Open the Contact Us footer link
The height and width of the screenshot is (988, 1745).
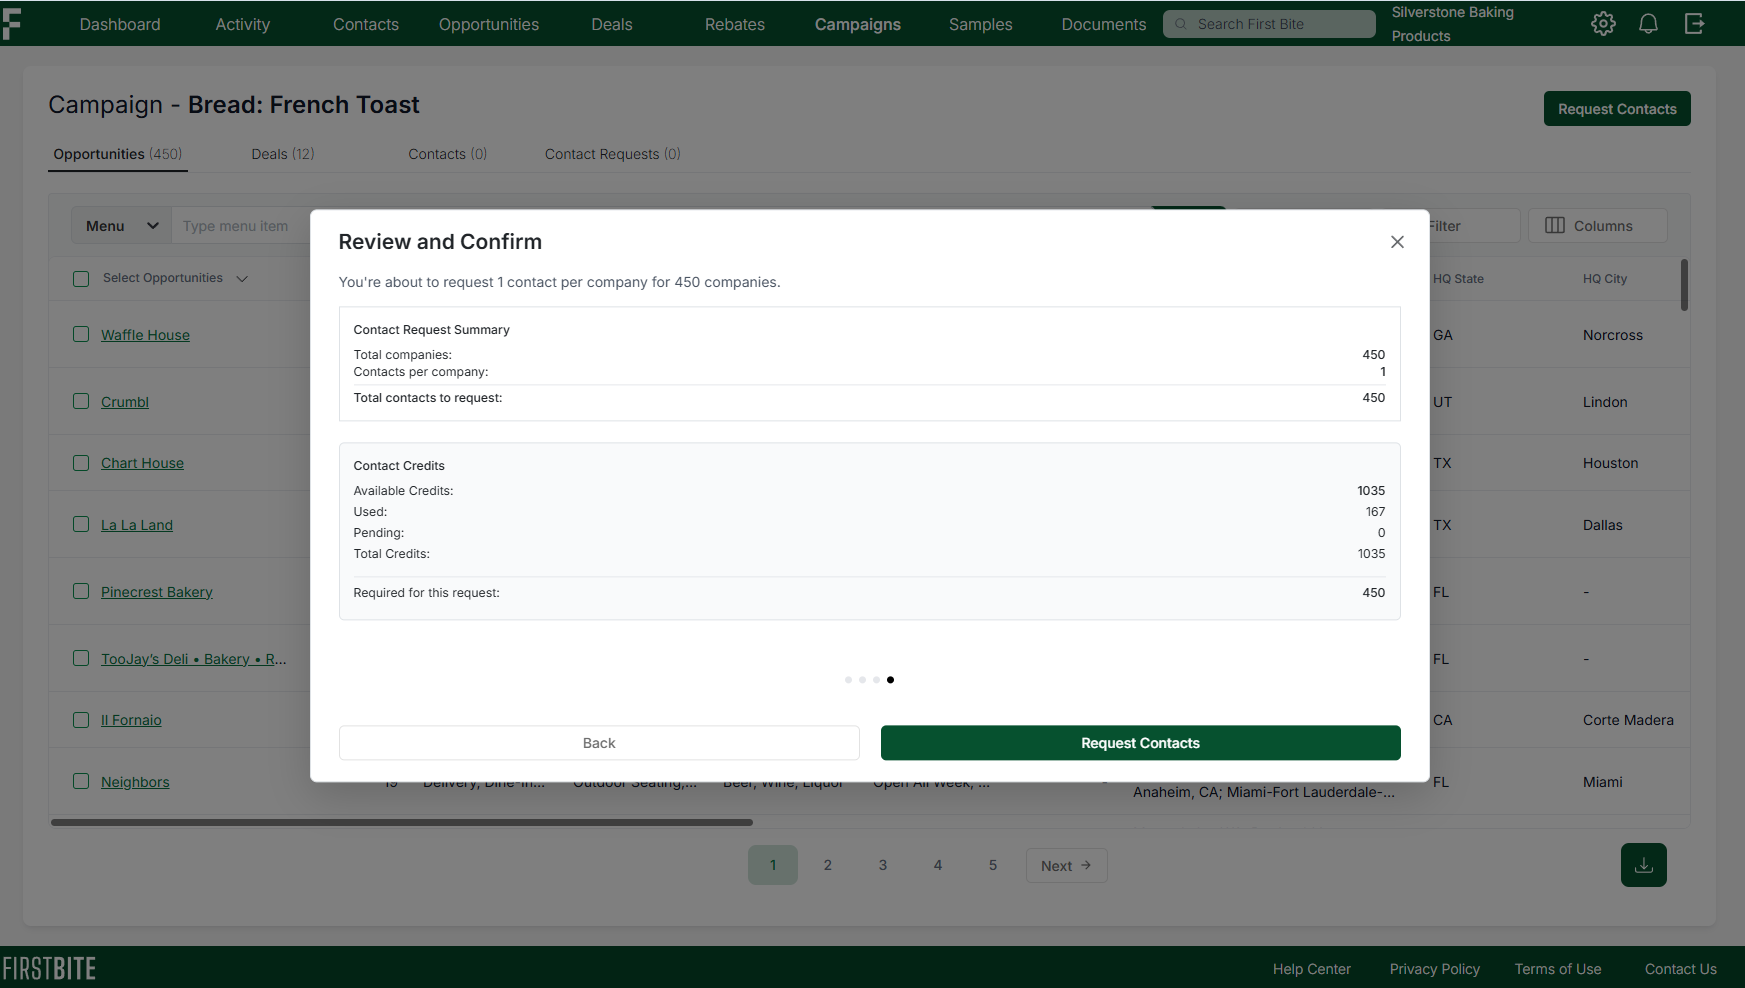click(x=1681, y=969)
